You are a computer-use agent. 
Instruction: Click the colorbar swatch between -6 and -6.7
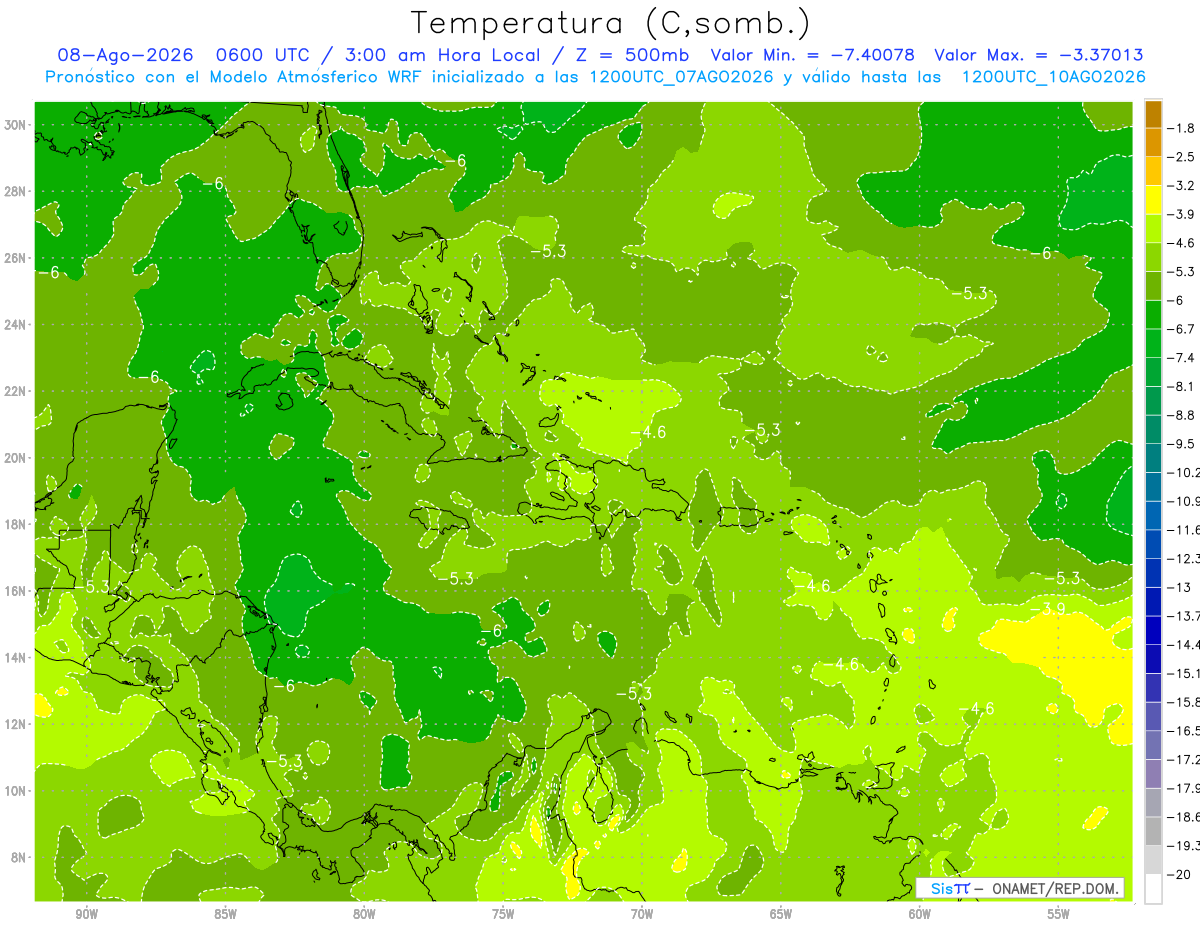1153,315
